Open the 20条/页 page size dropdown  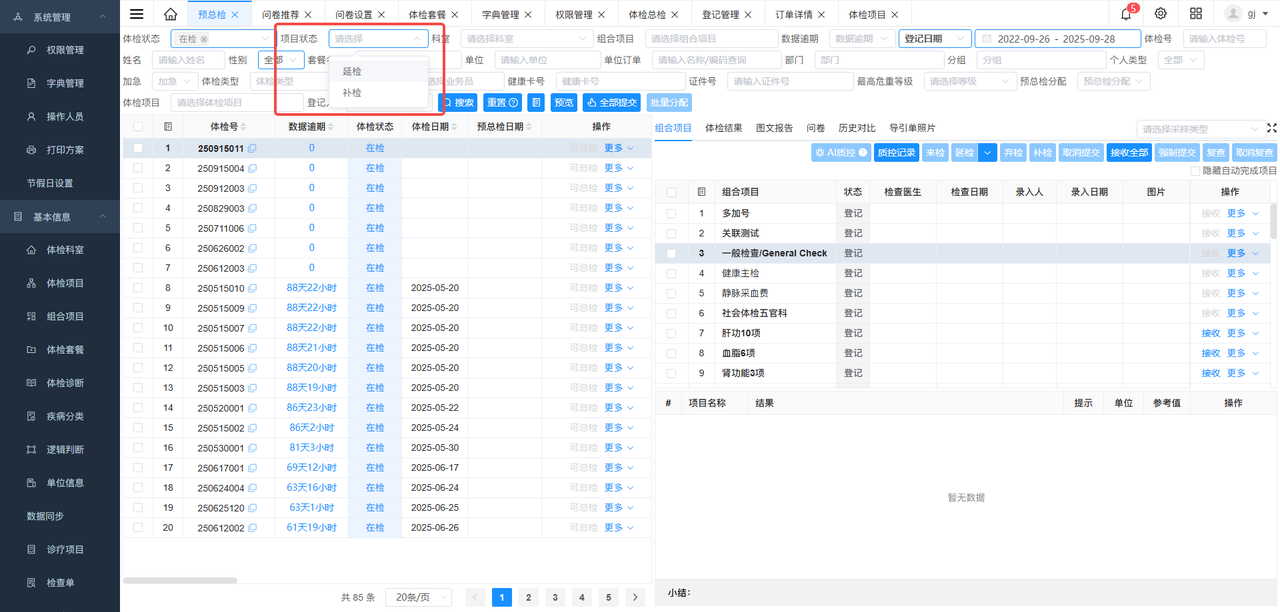click(418, 597)
